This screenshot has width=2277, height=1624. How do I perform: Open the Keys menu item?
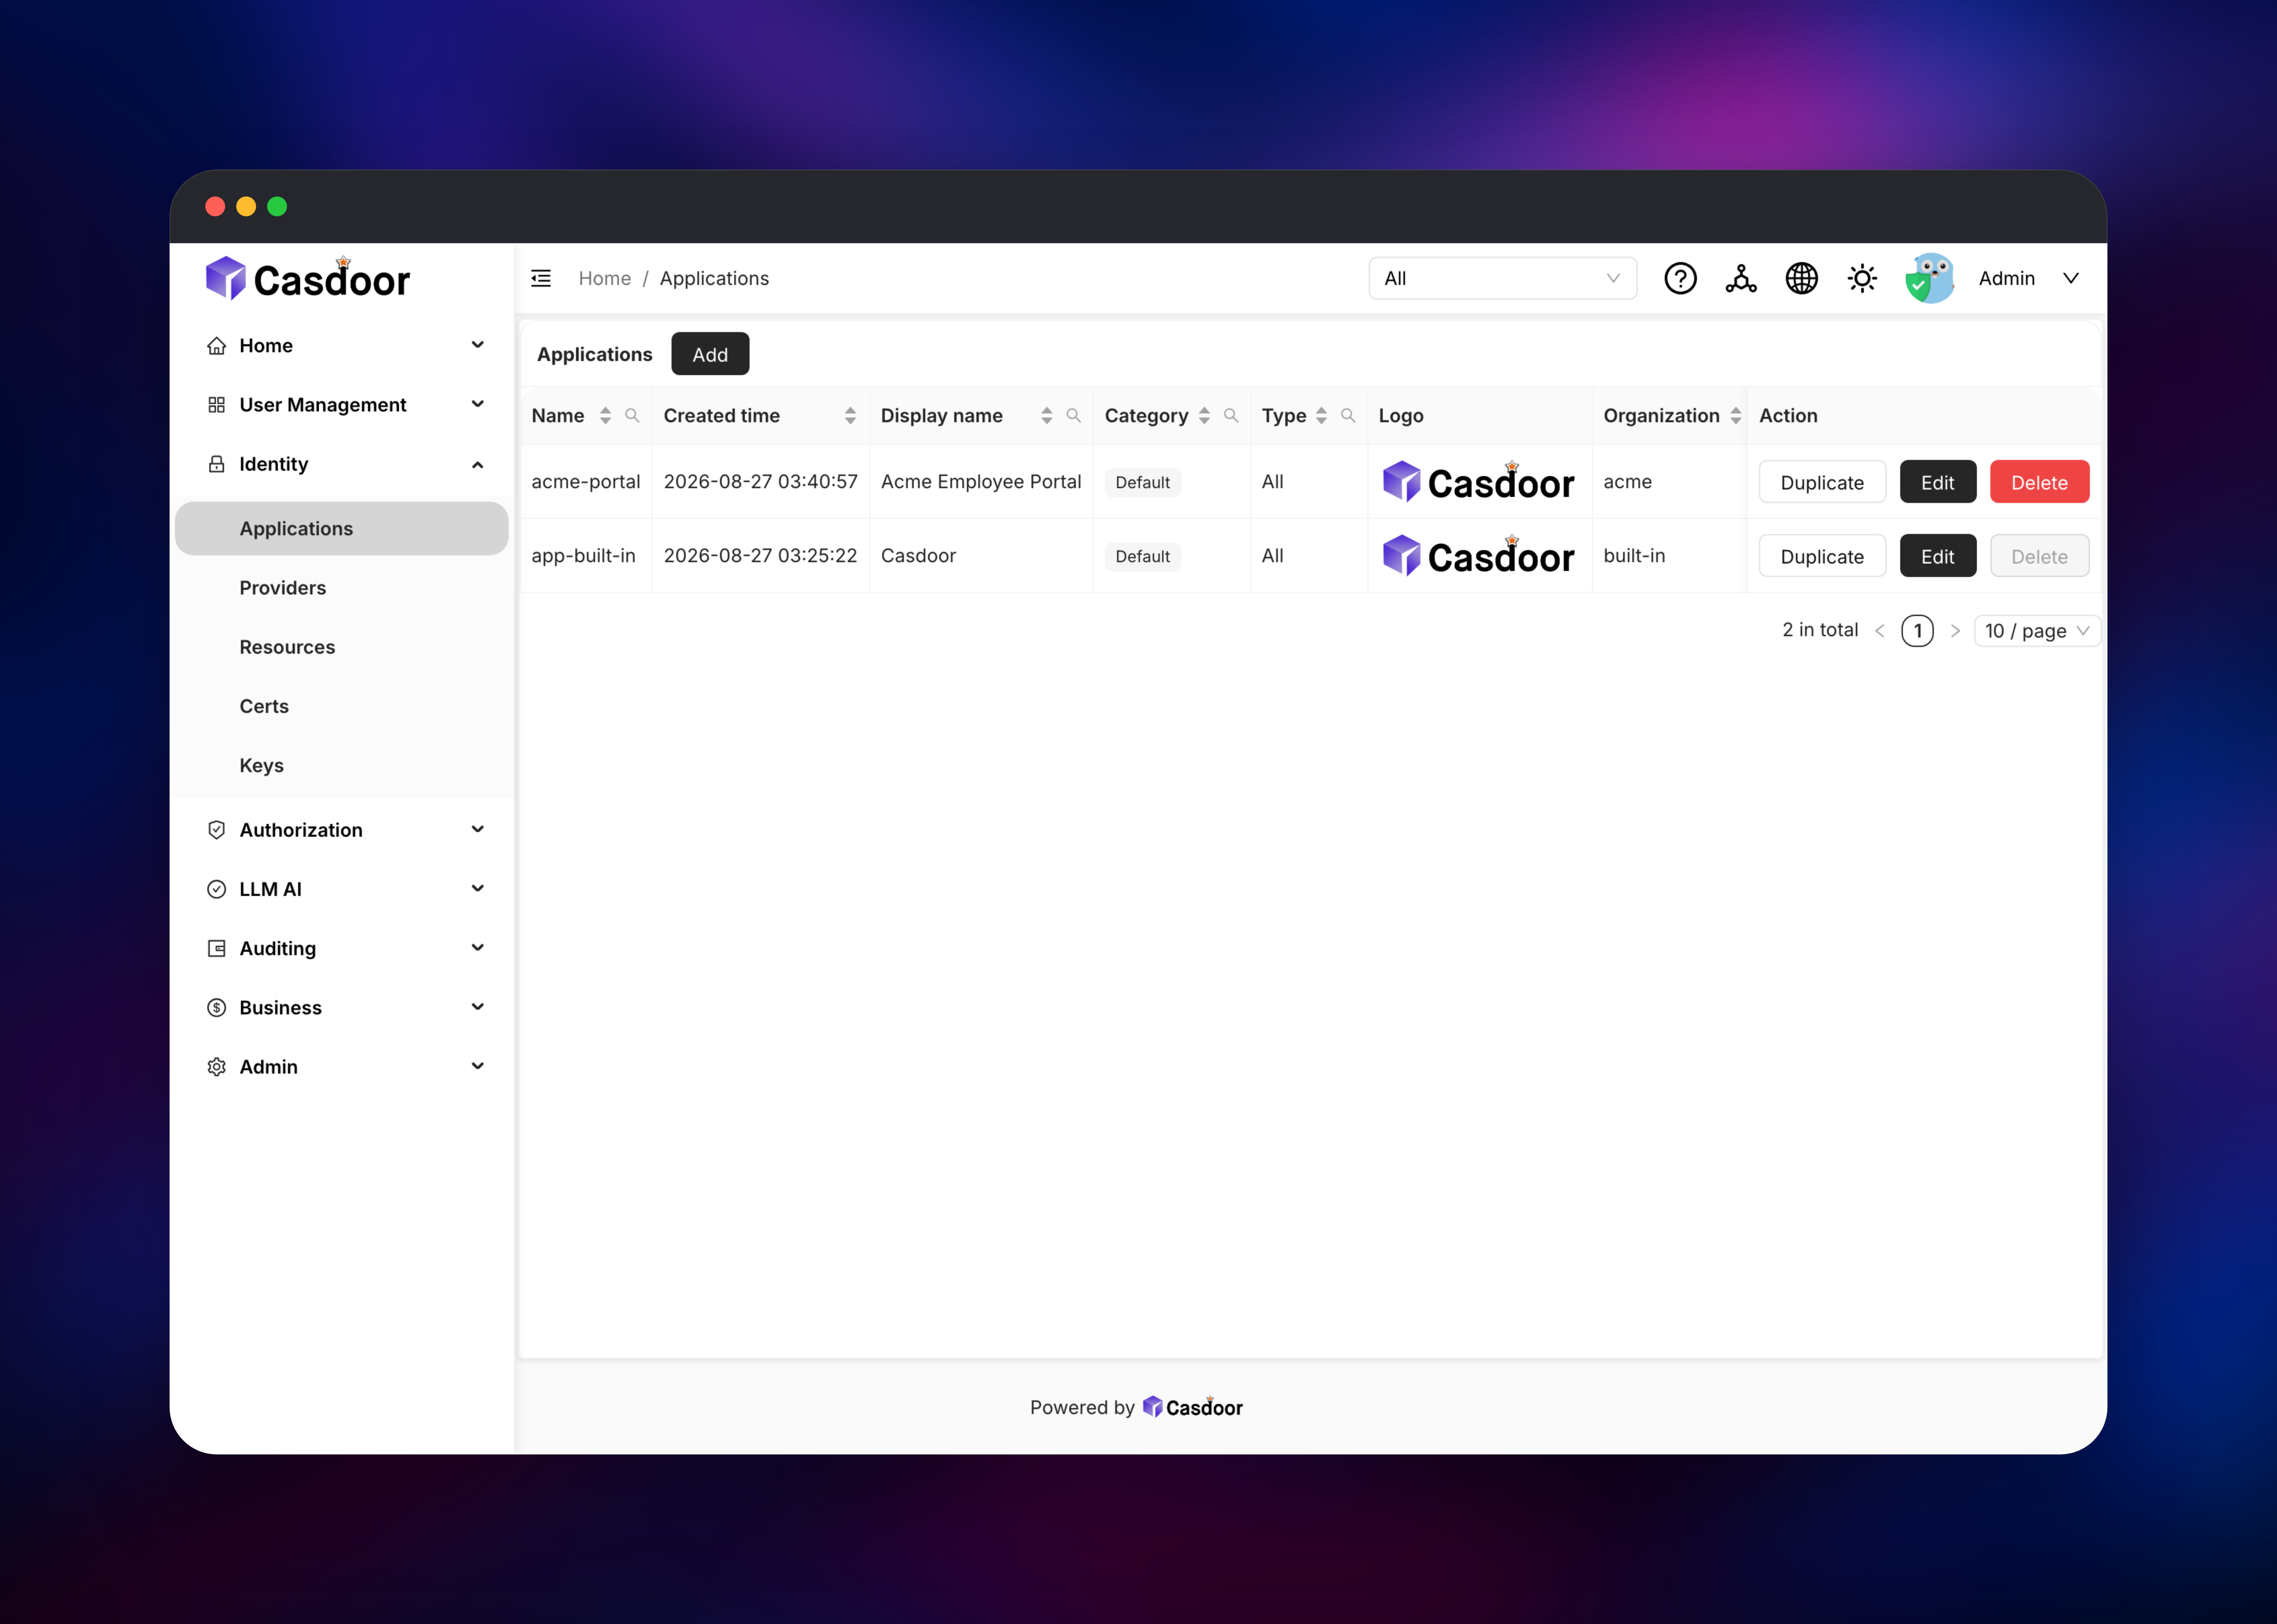pos(342,765)
